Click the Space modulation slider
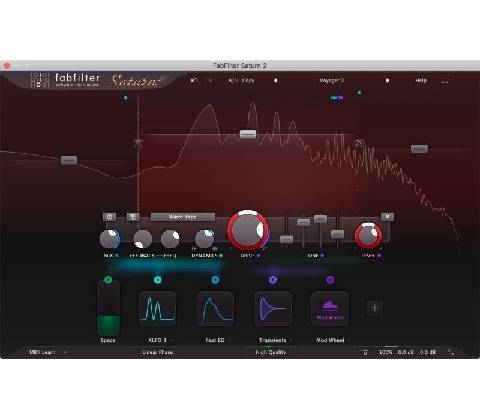This screenshot has height=420, width=480. (108, 308)
